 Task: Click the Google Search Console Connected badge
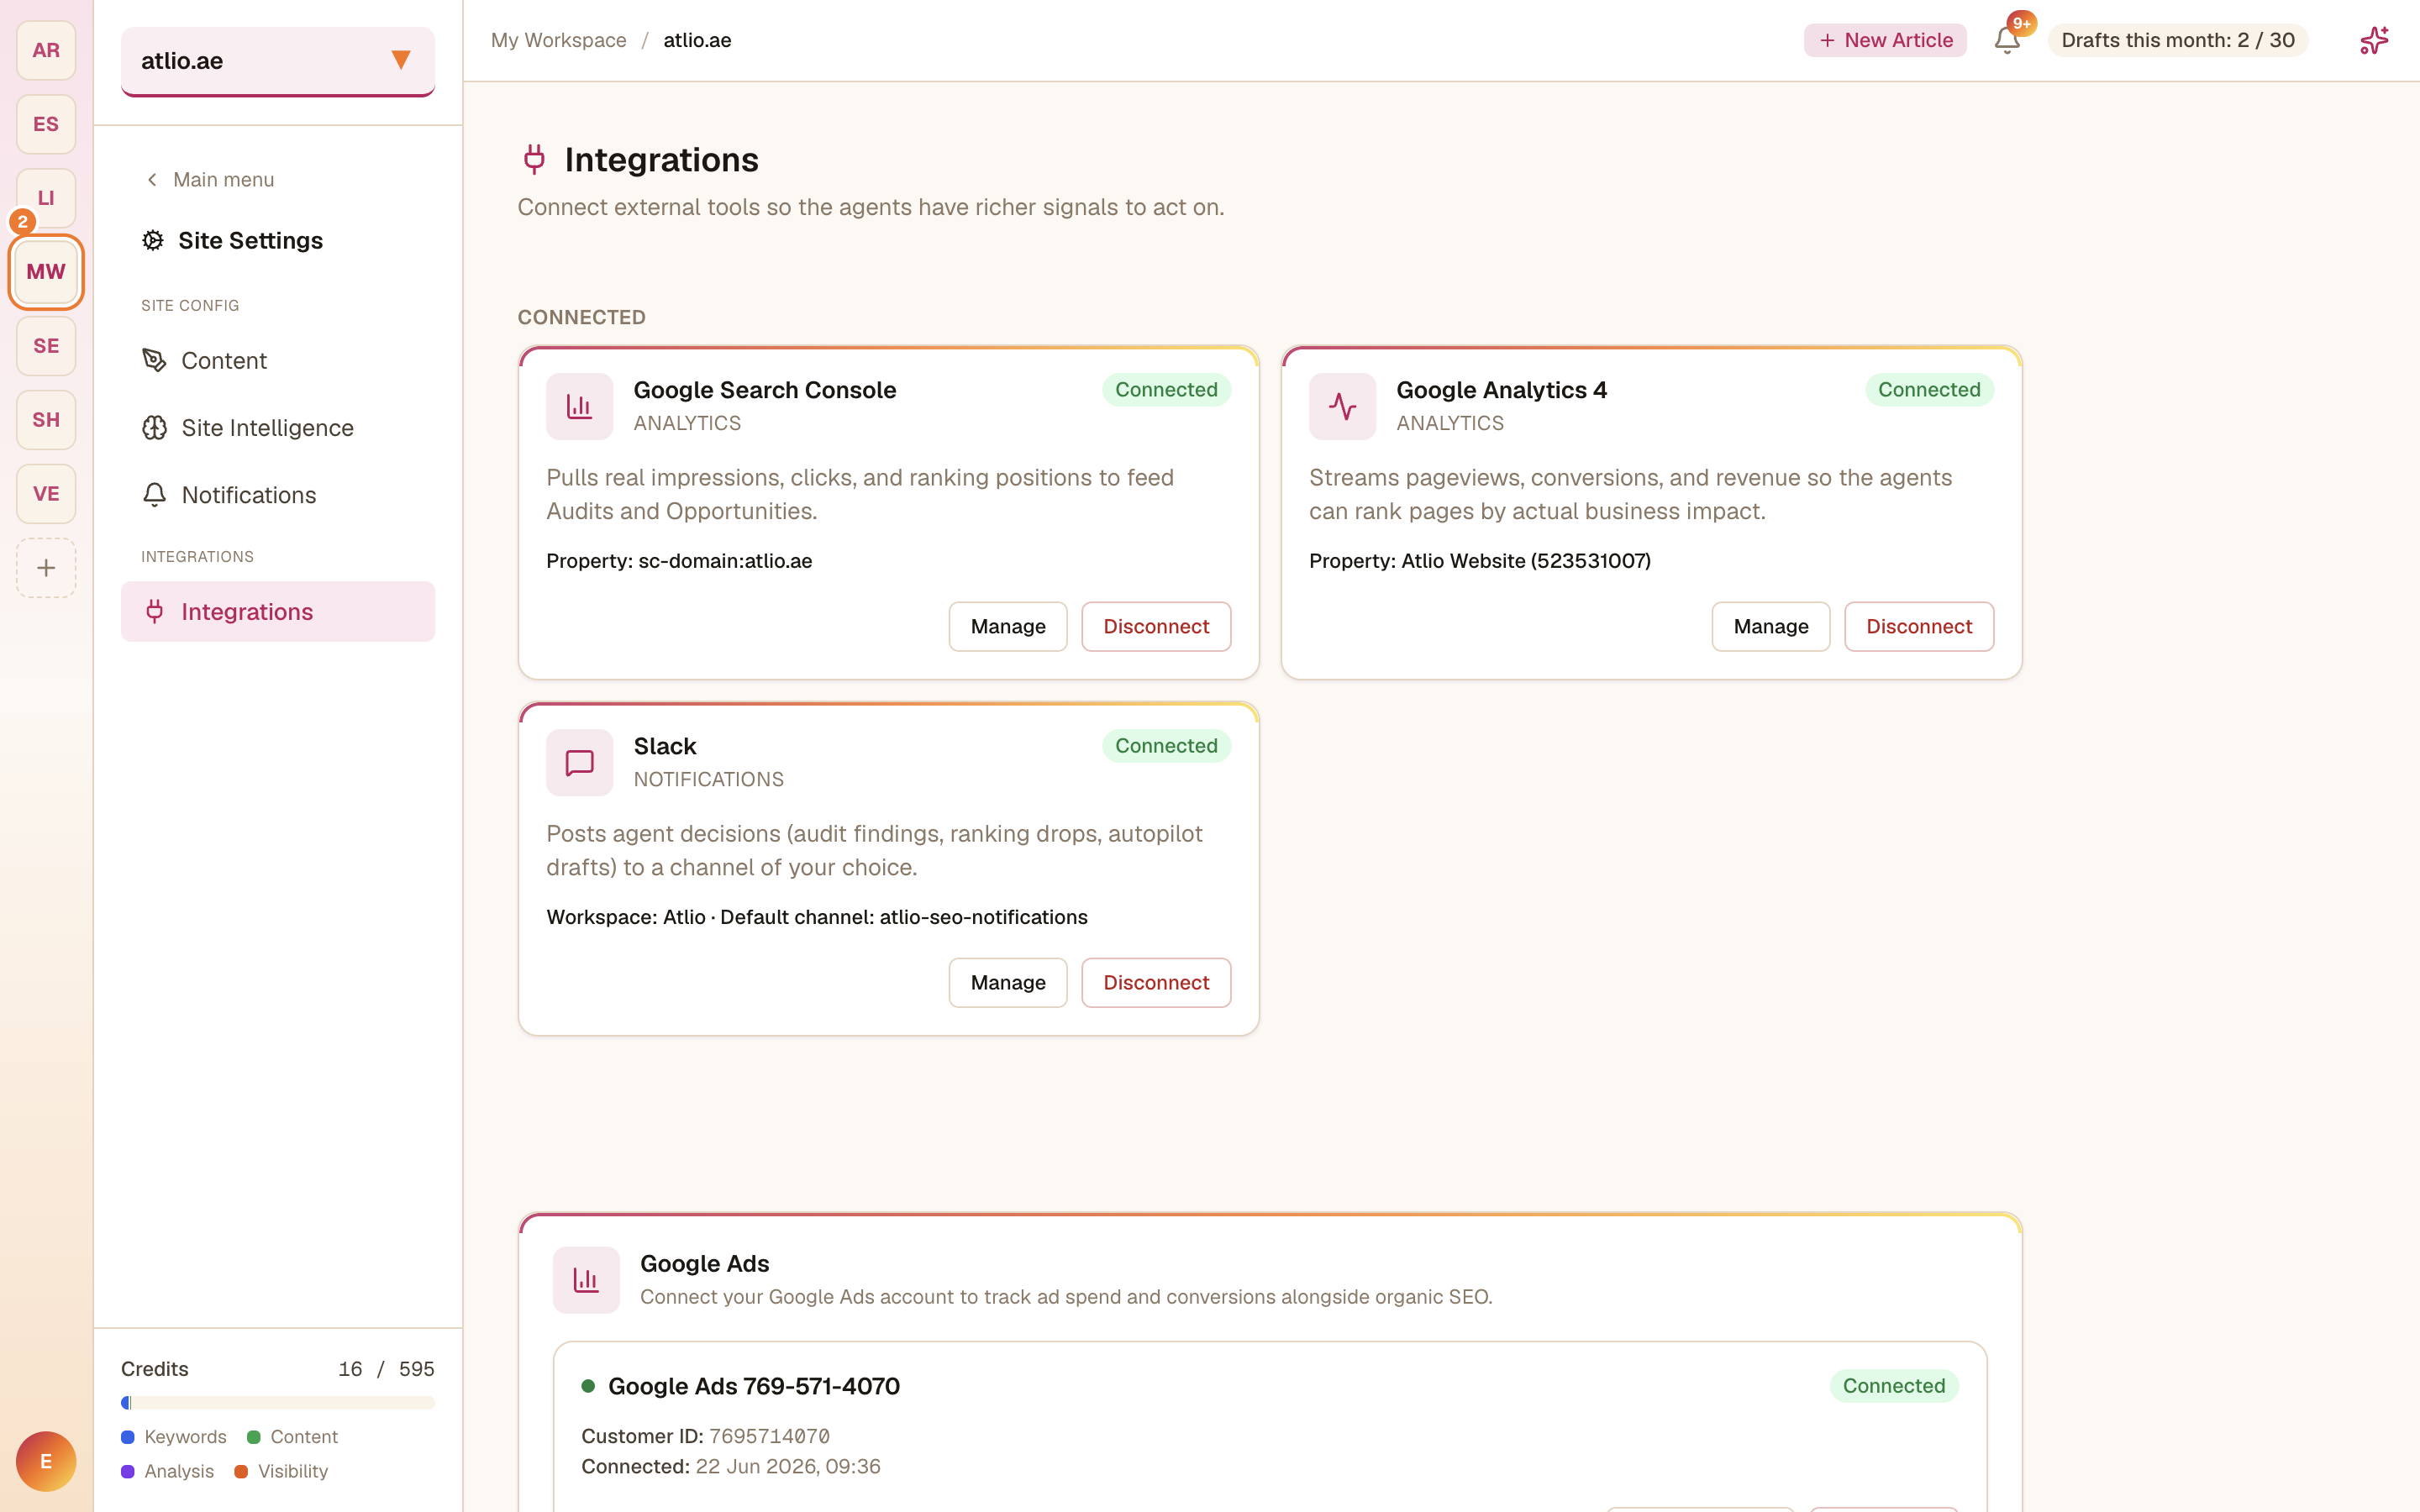(x=1166, y=390)
